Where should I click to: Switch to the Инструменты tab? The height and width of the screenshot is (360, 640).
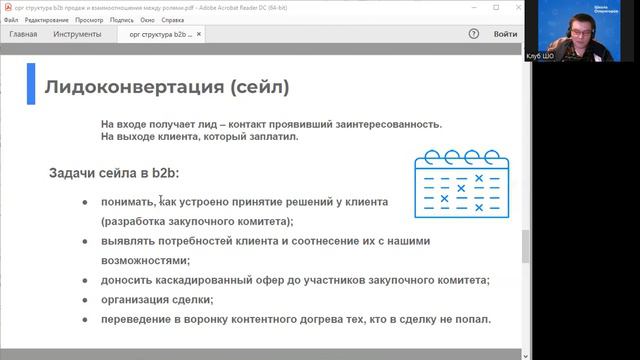click(77, 34)
